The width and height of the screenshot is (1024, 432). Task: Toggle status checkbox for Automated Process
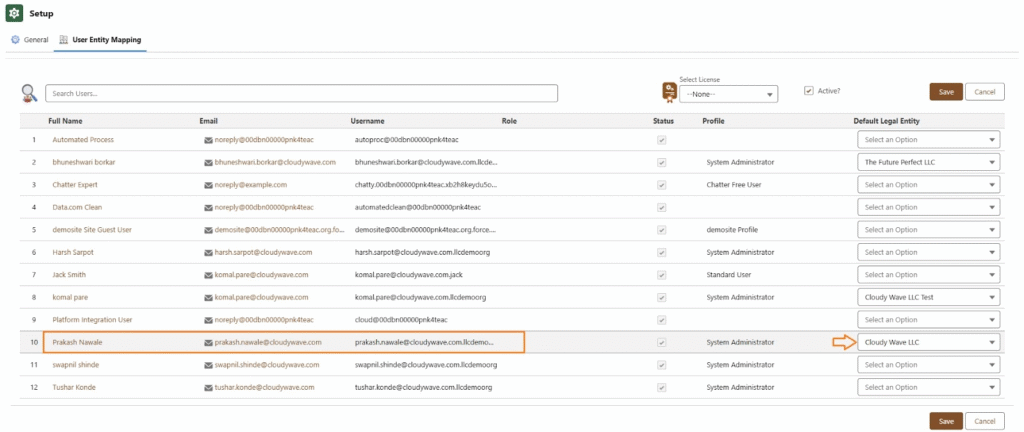(660, 140)
